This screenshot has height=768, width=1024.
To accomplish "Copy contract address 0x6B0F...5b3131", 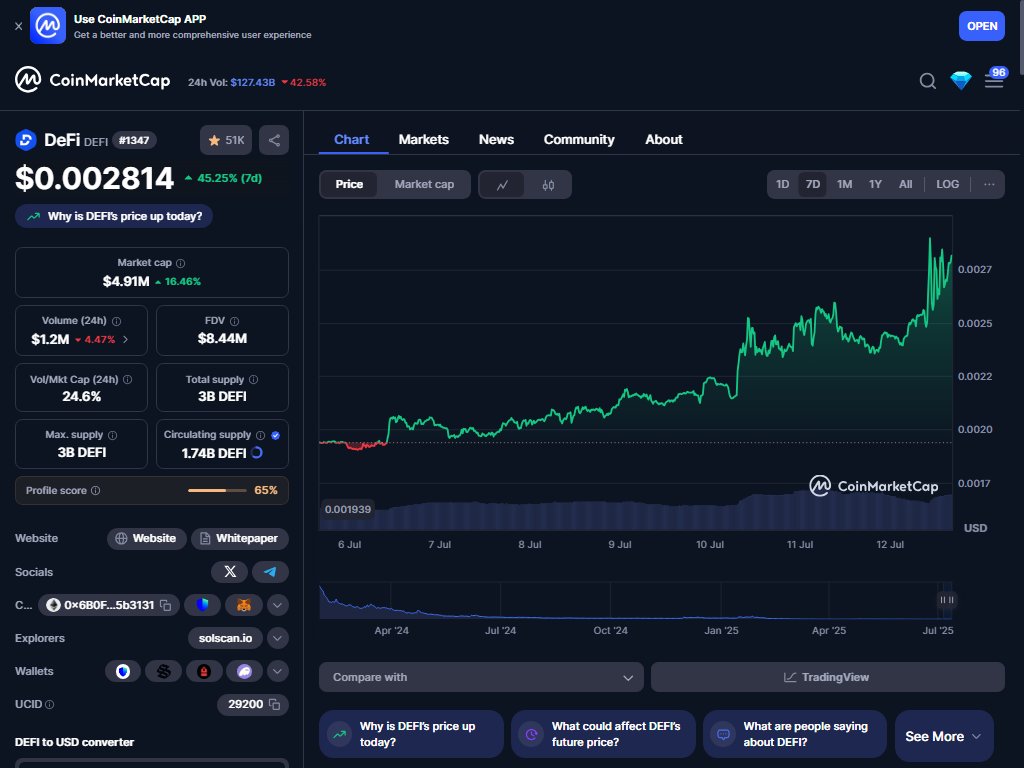I will point(166,605).
